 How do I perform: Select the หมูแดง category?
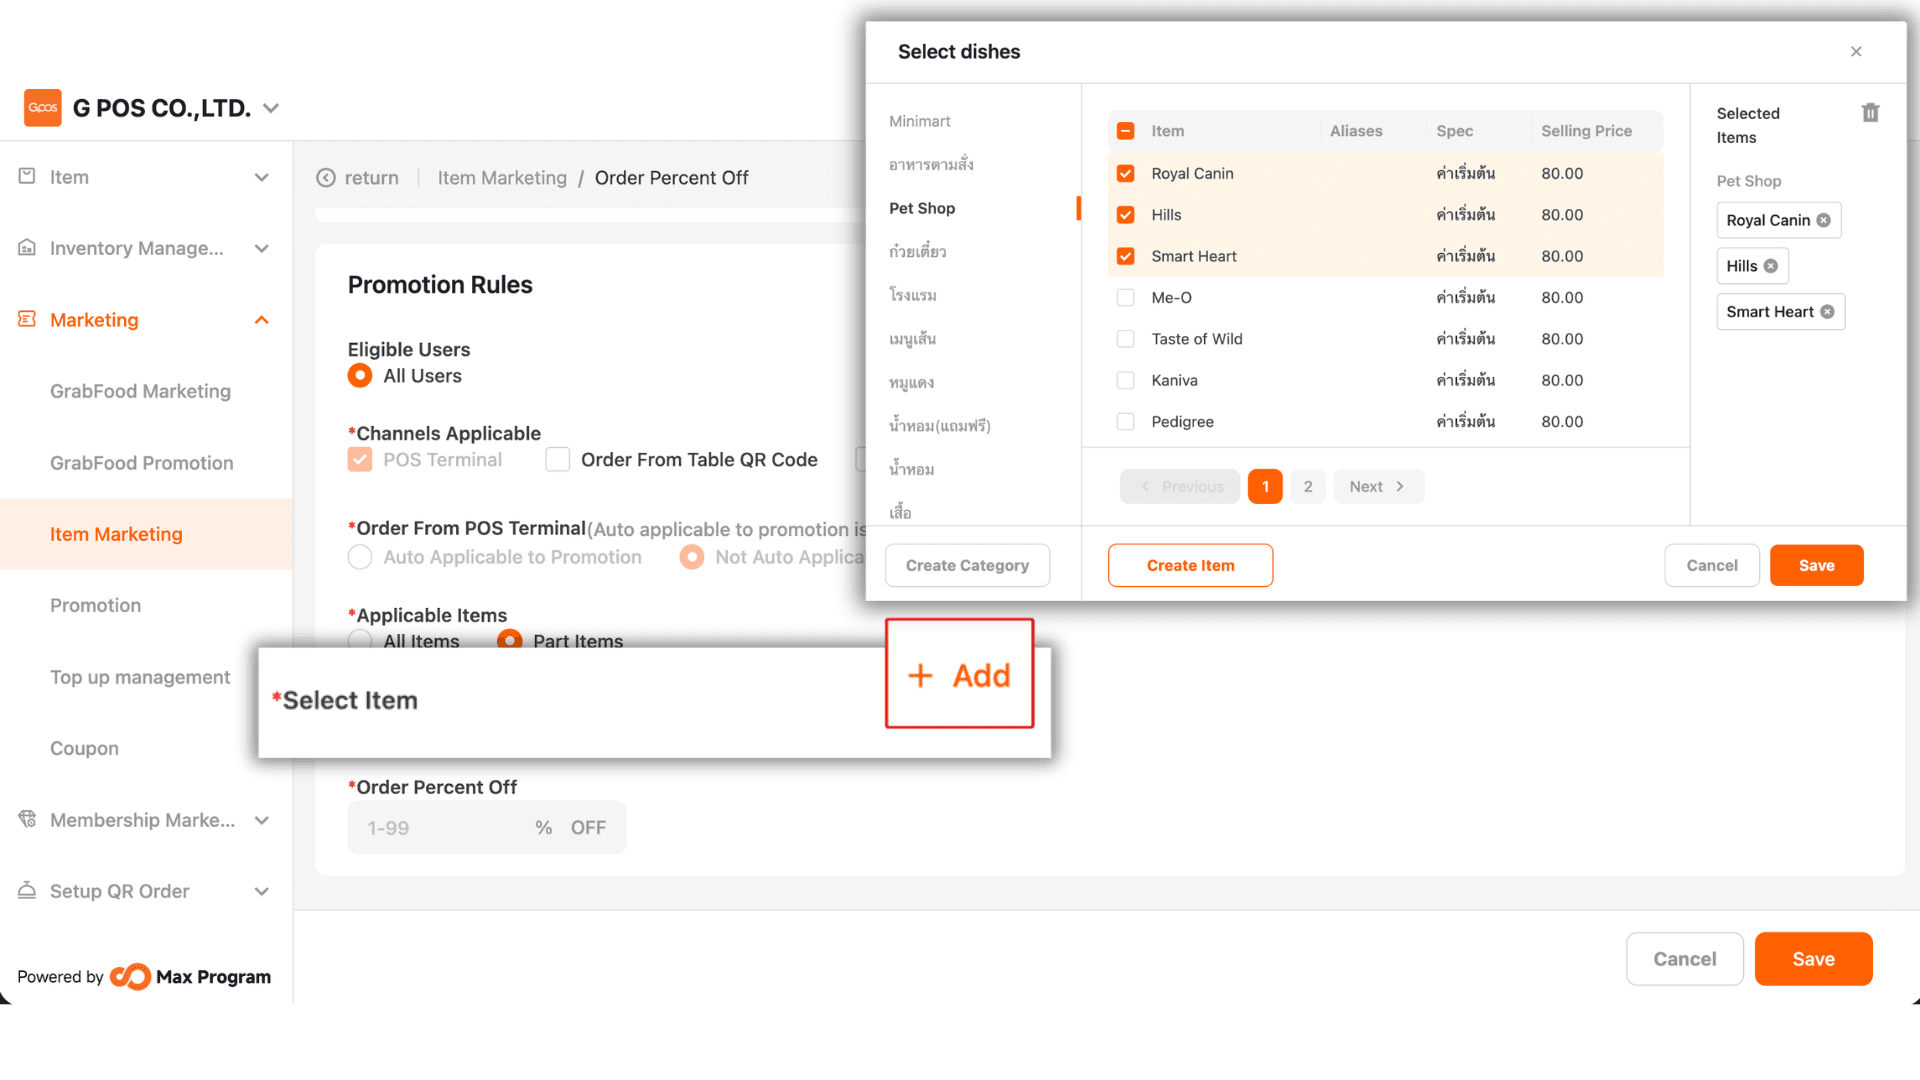click(x=911, y=382)
